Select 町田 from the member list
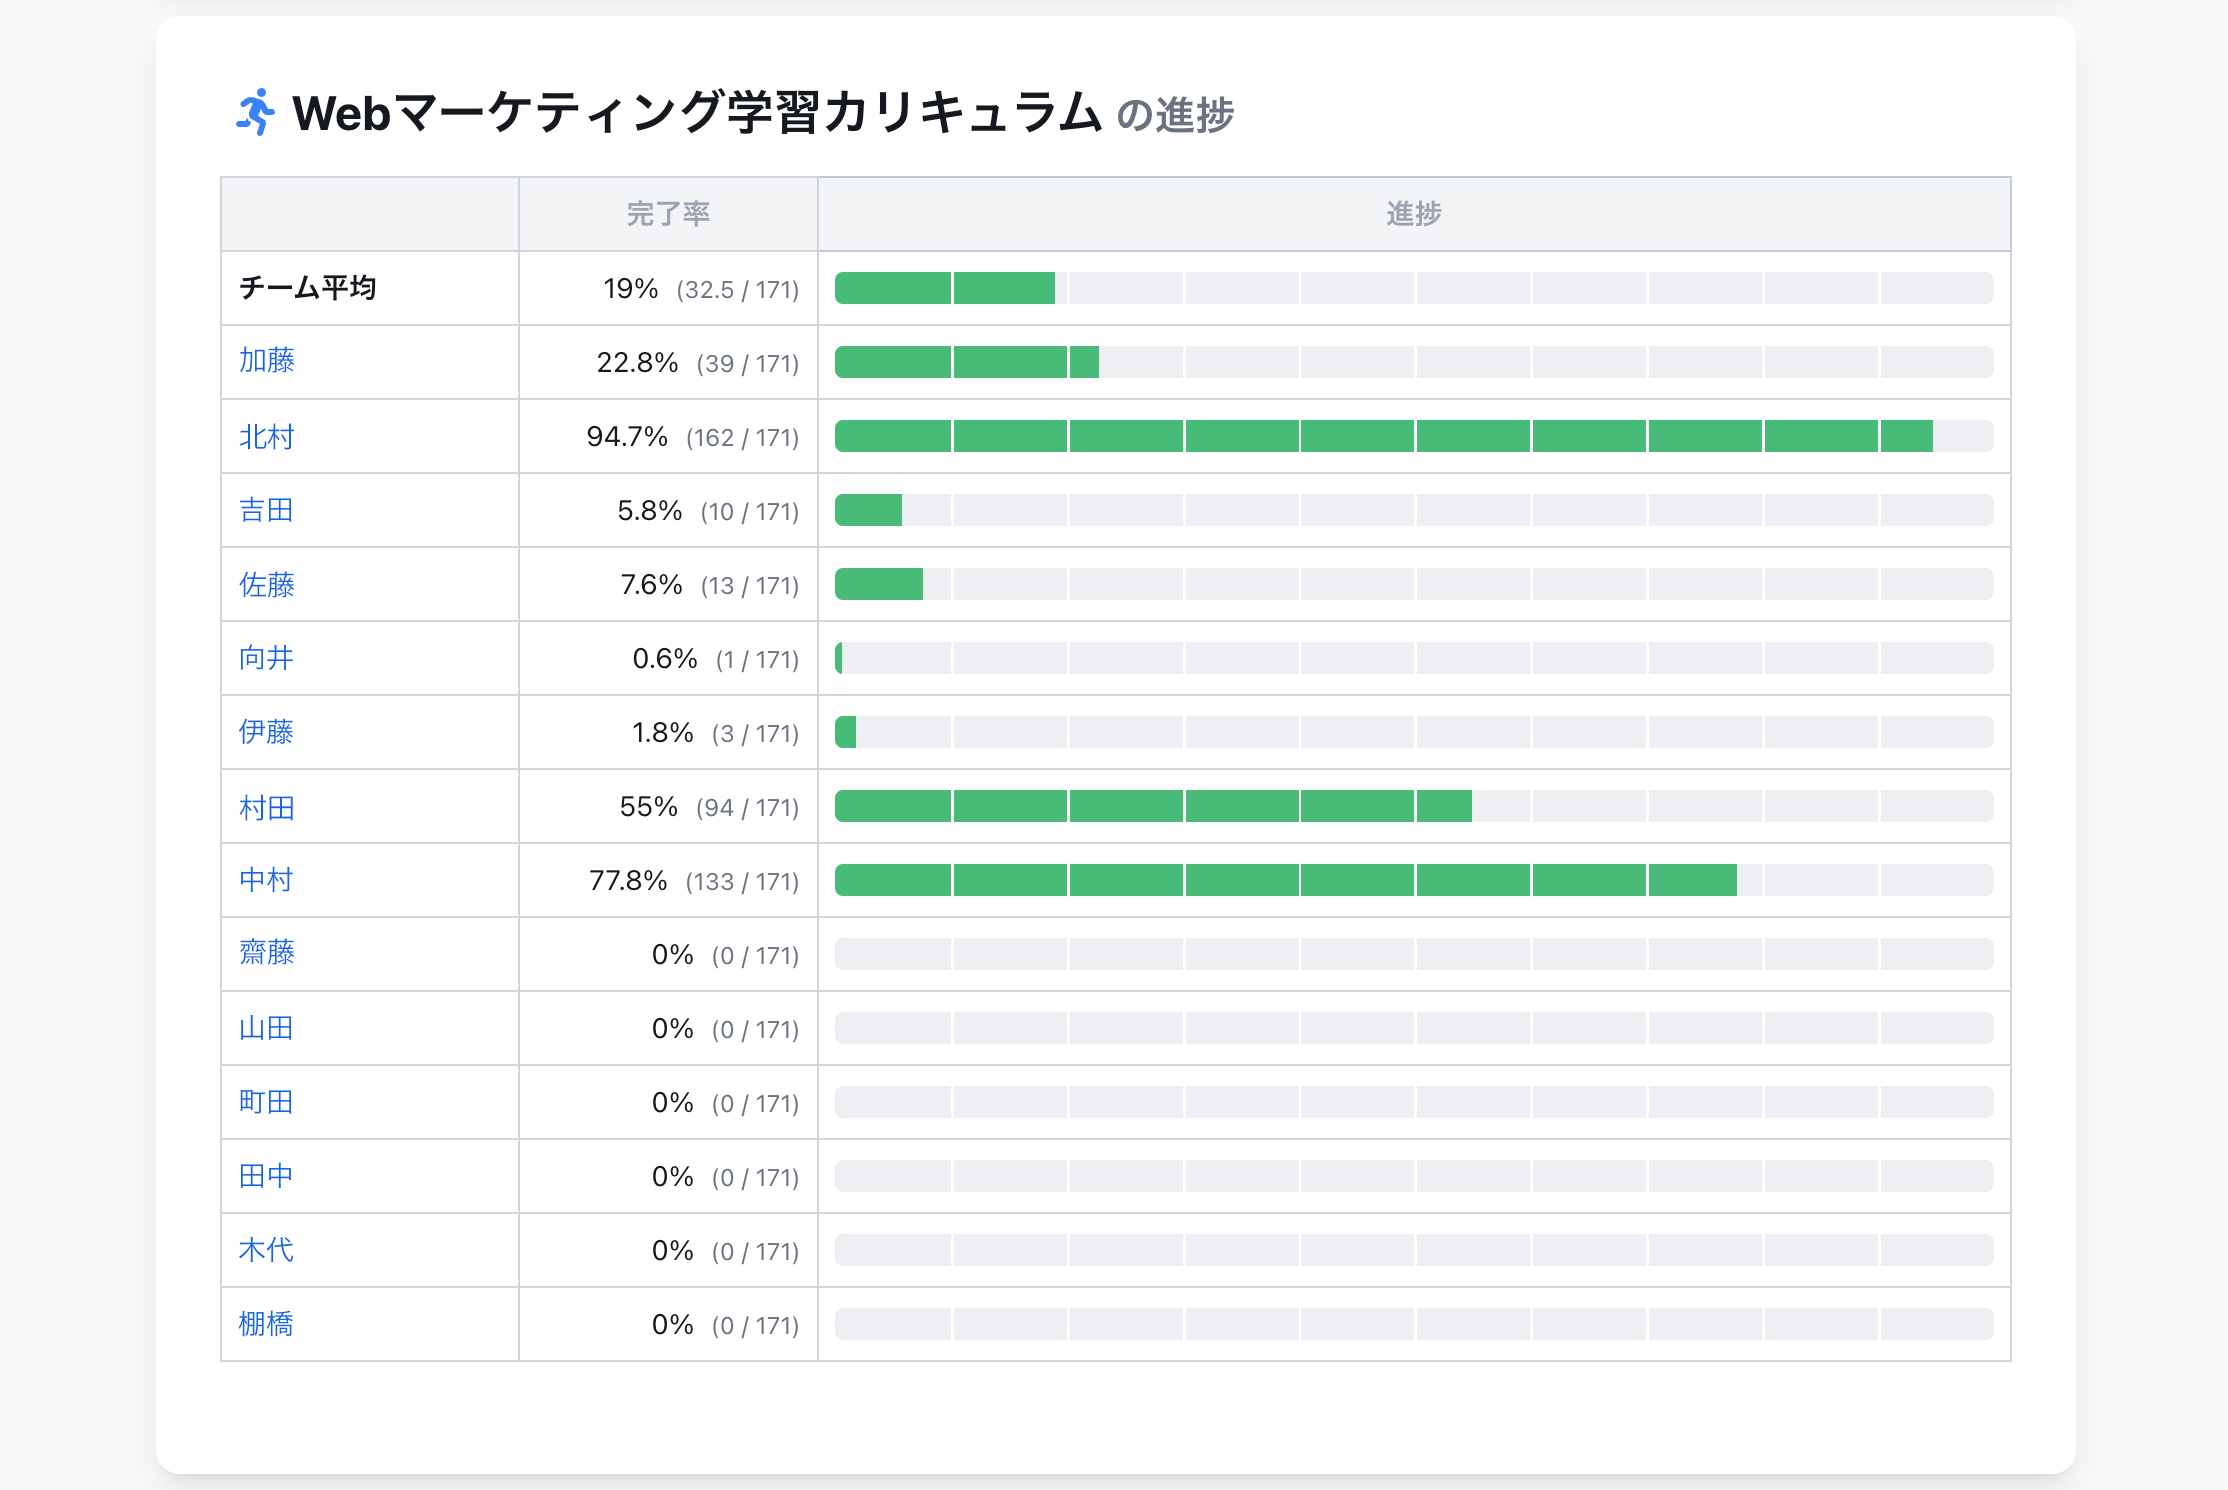 [x=267, y=1102]
